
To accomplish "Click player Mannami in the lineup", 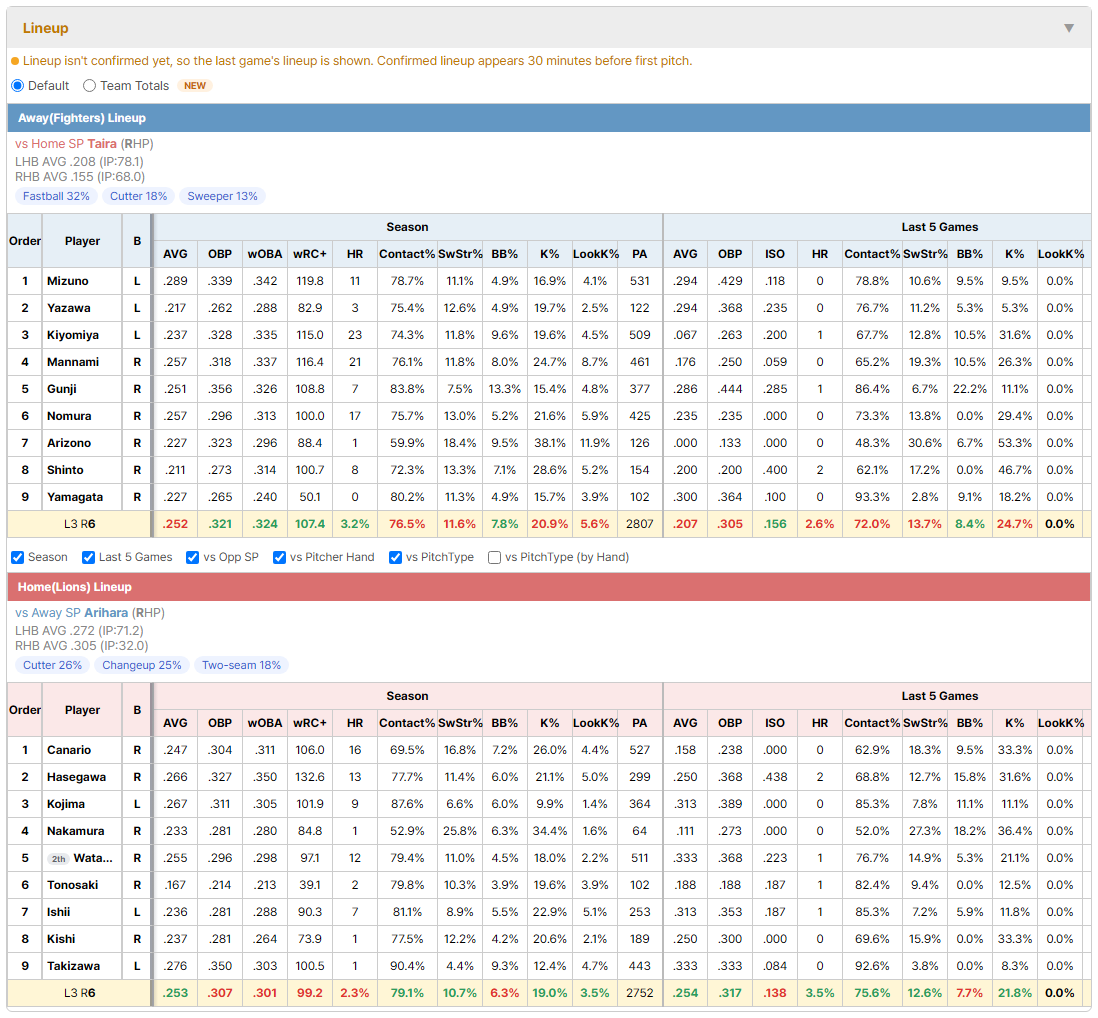I will [x=73, y=362].
